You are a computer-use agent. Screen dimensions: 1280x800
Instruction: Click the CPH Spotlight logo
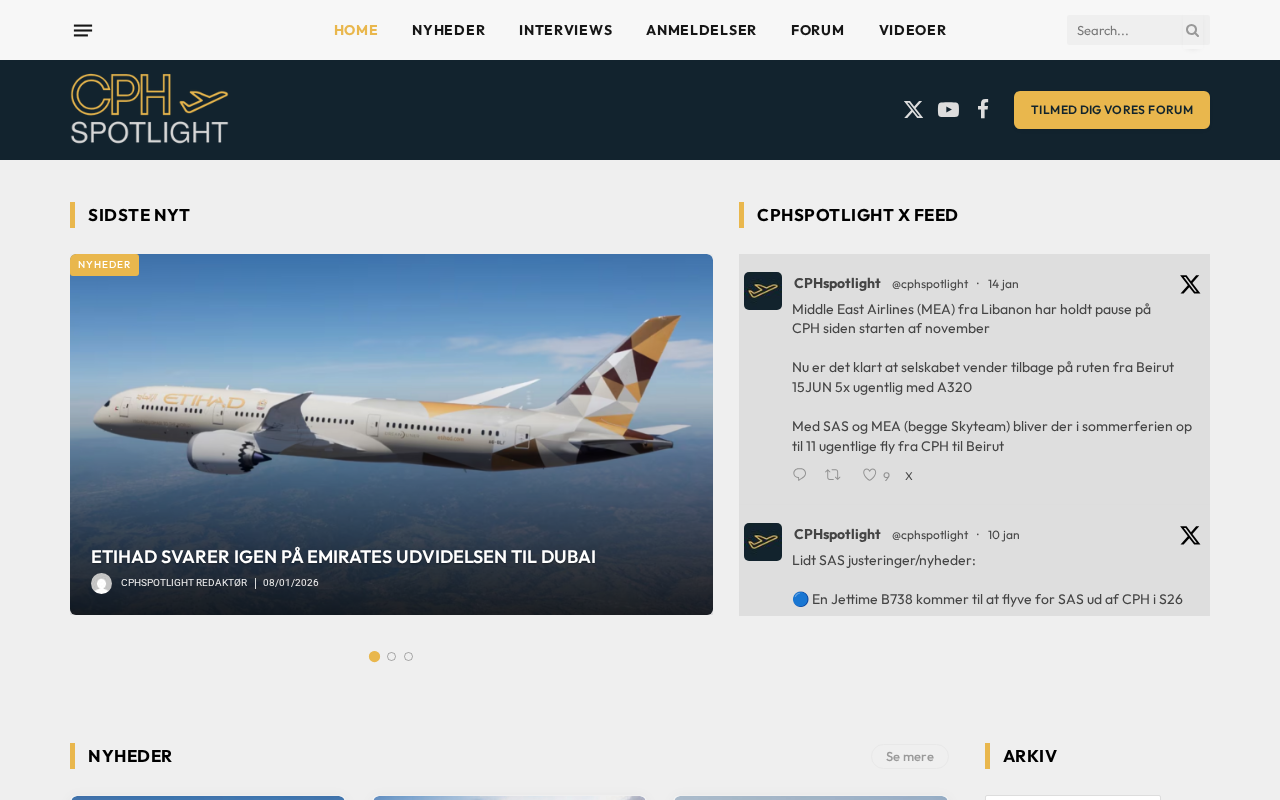coord(149,109)
